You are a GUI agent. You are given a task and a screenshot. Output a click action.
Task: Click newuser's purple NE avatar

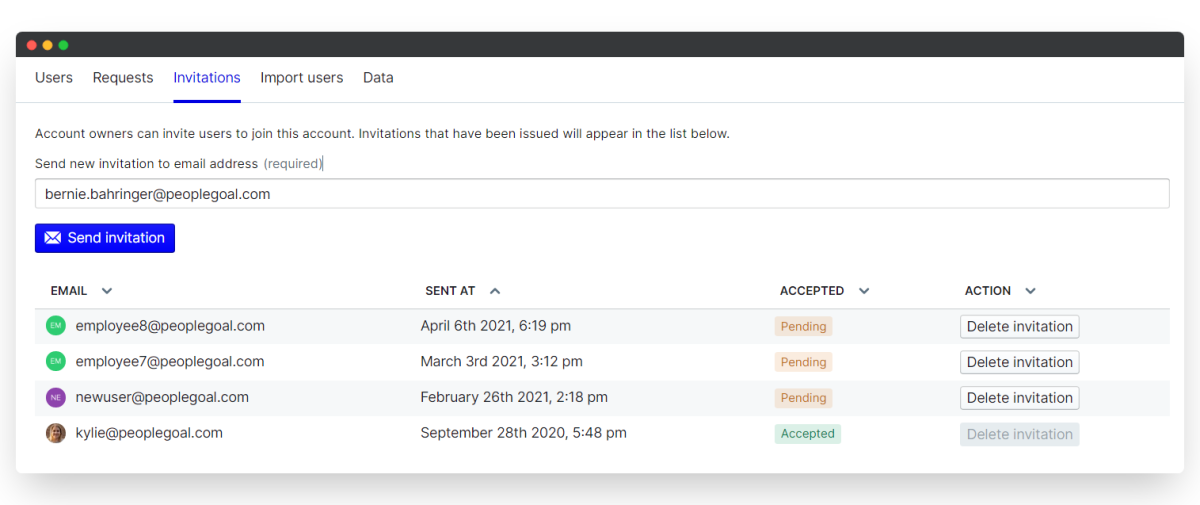56,398
